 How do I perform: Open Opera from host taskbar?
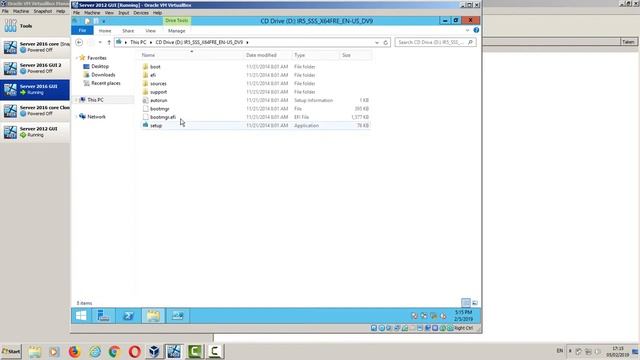tap(134, 351)
